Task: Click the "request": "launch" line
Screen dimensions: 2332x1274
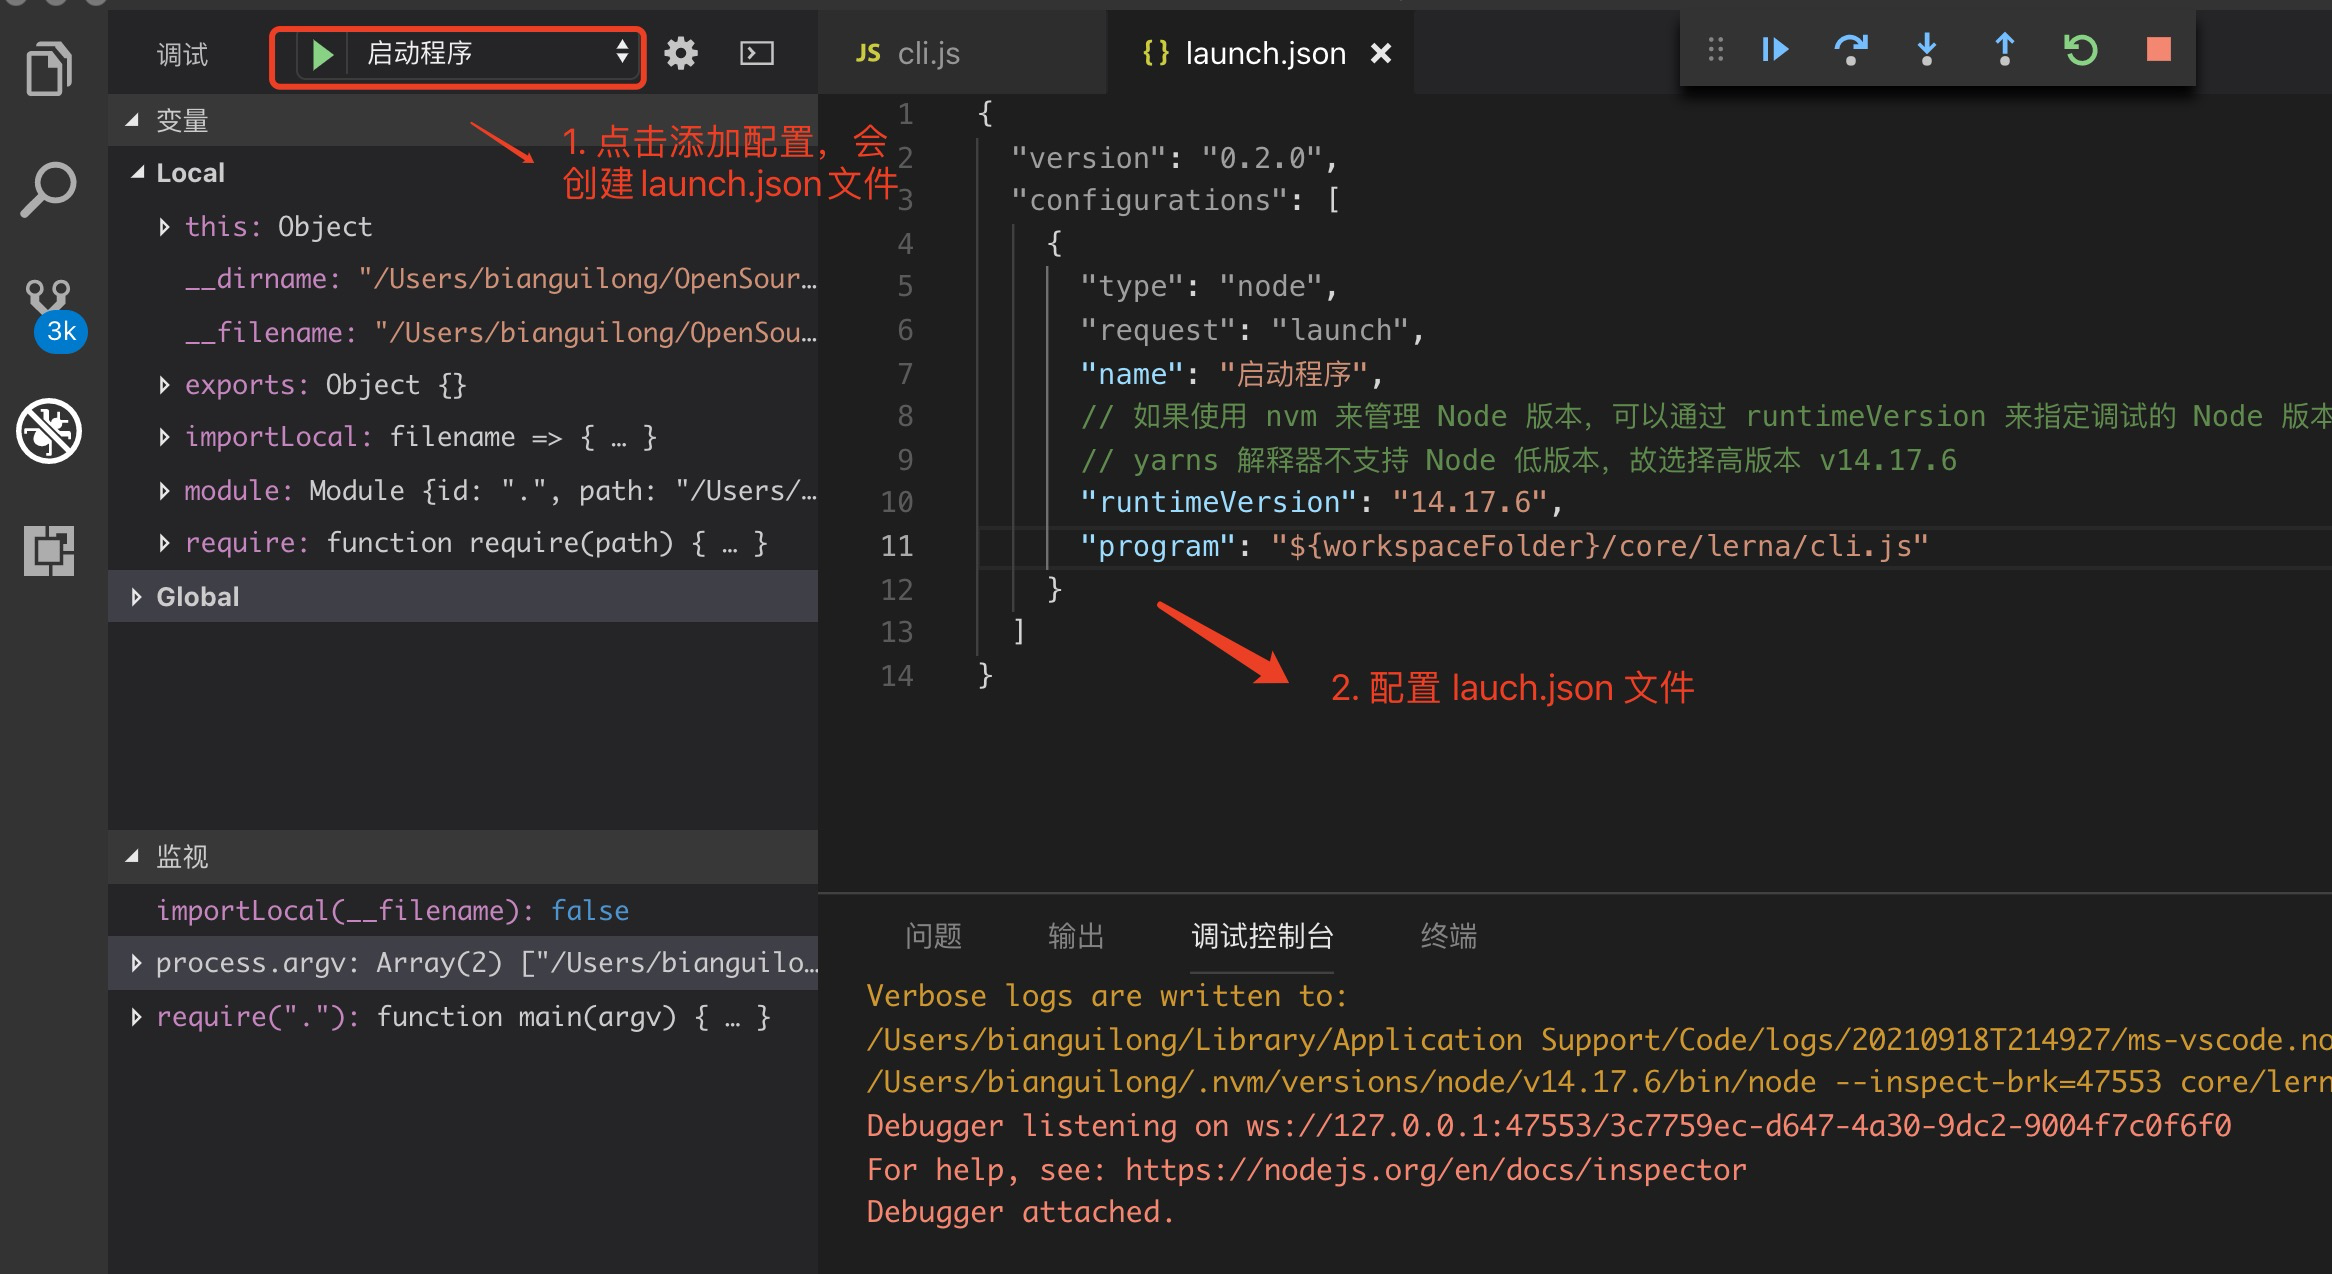Action: [1252, 330]
